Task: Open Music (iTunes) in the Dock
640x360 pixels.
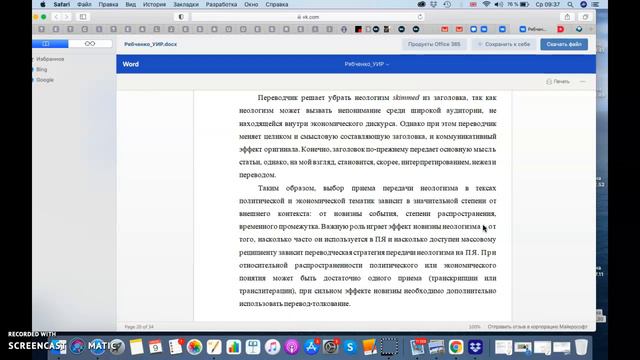Action: pyautogui.click(x=272, y=347)
